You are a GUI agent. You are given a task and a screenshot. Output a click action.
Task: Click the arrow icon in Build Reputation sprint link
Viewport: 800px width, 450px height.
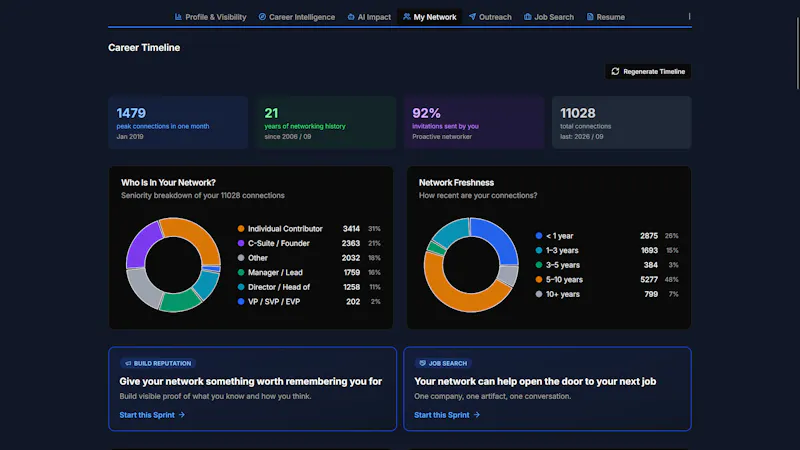coord(182,415)
